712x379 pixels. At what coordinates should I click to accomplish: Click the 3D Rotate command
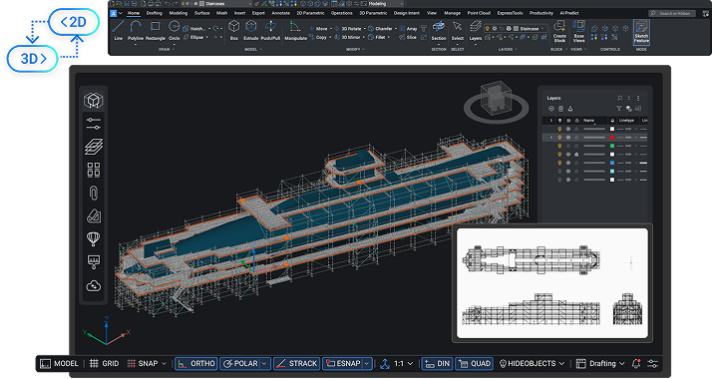(348, 29)
